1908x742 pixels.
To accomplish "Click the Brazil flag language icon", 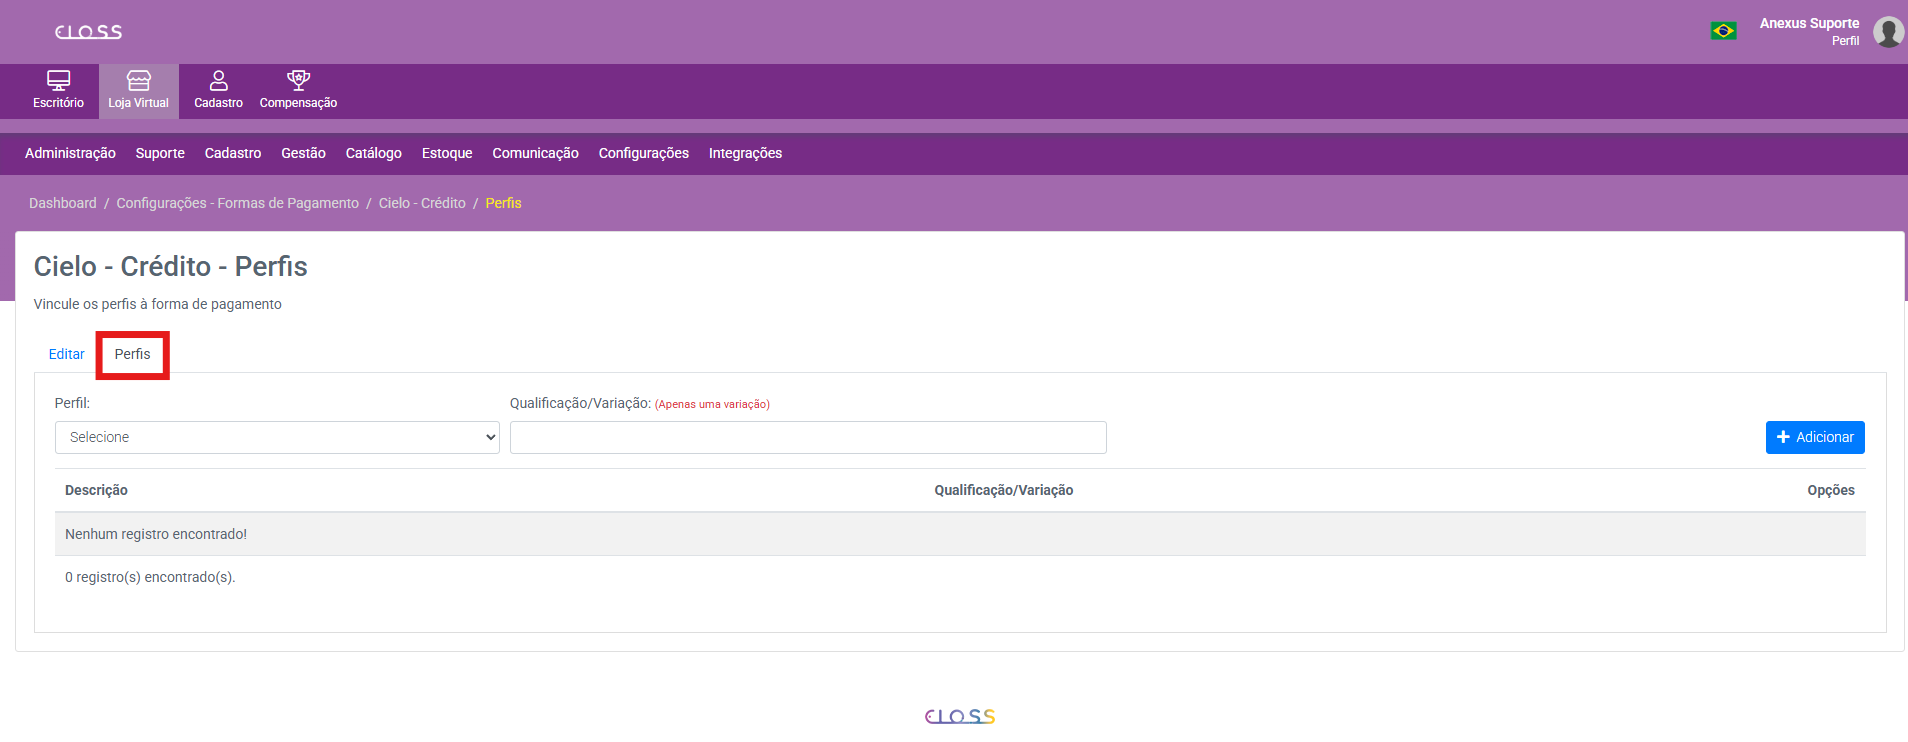I will (1723, 31).
